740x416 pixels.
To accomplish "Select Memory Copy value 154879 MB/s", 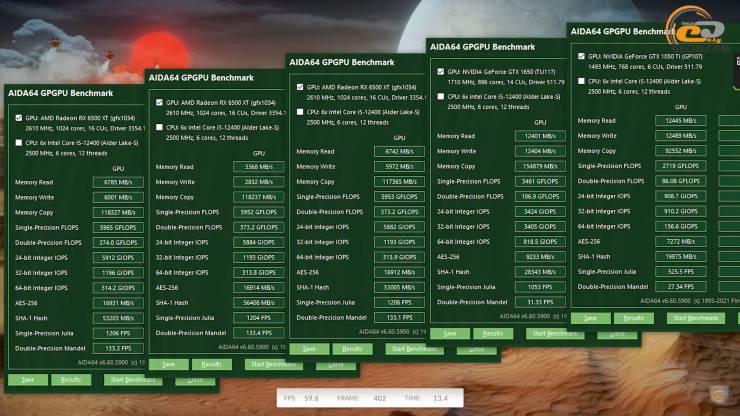I will 540,166.
